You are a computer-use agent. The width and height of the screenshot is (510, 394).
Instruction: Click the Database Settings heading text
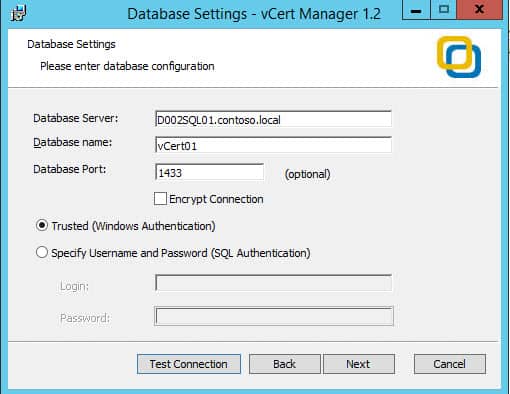pos(71,44)
